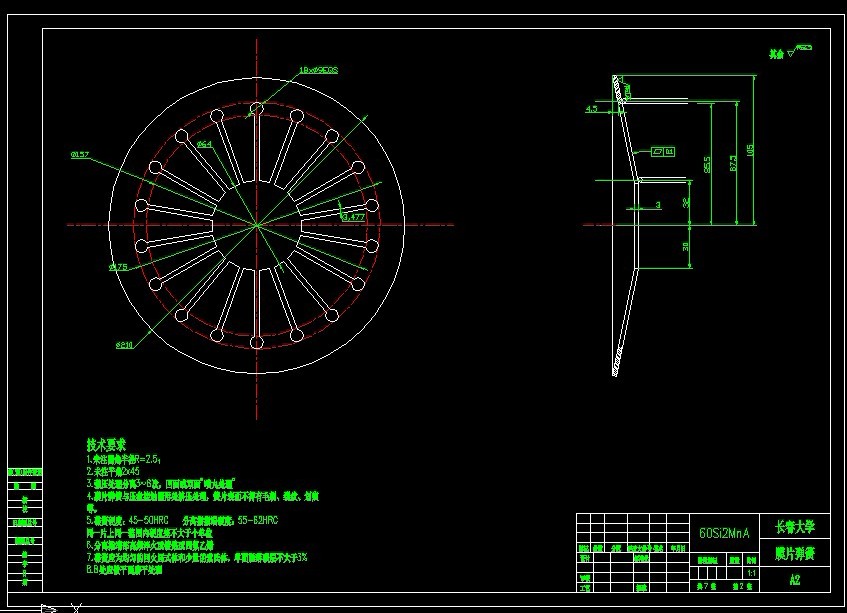Image resolution: width=847 pixels, height=613 pixels.
Task: Click the ø157 diameter dimension text
Action: coord(80,154)
